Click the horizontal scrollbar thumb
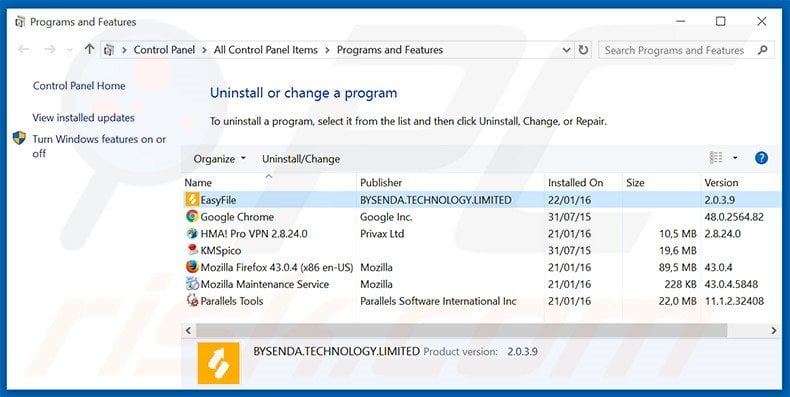The height and width of the screenshot is (397, 790). coord(462,330)
